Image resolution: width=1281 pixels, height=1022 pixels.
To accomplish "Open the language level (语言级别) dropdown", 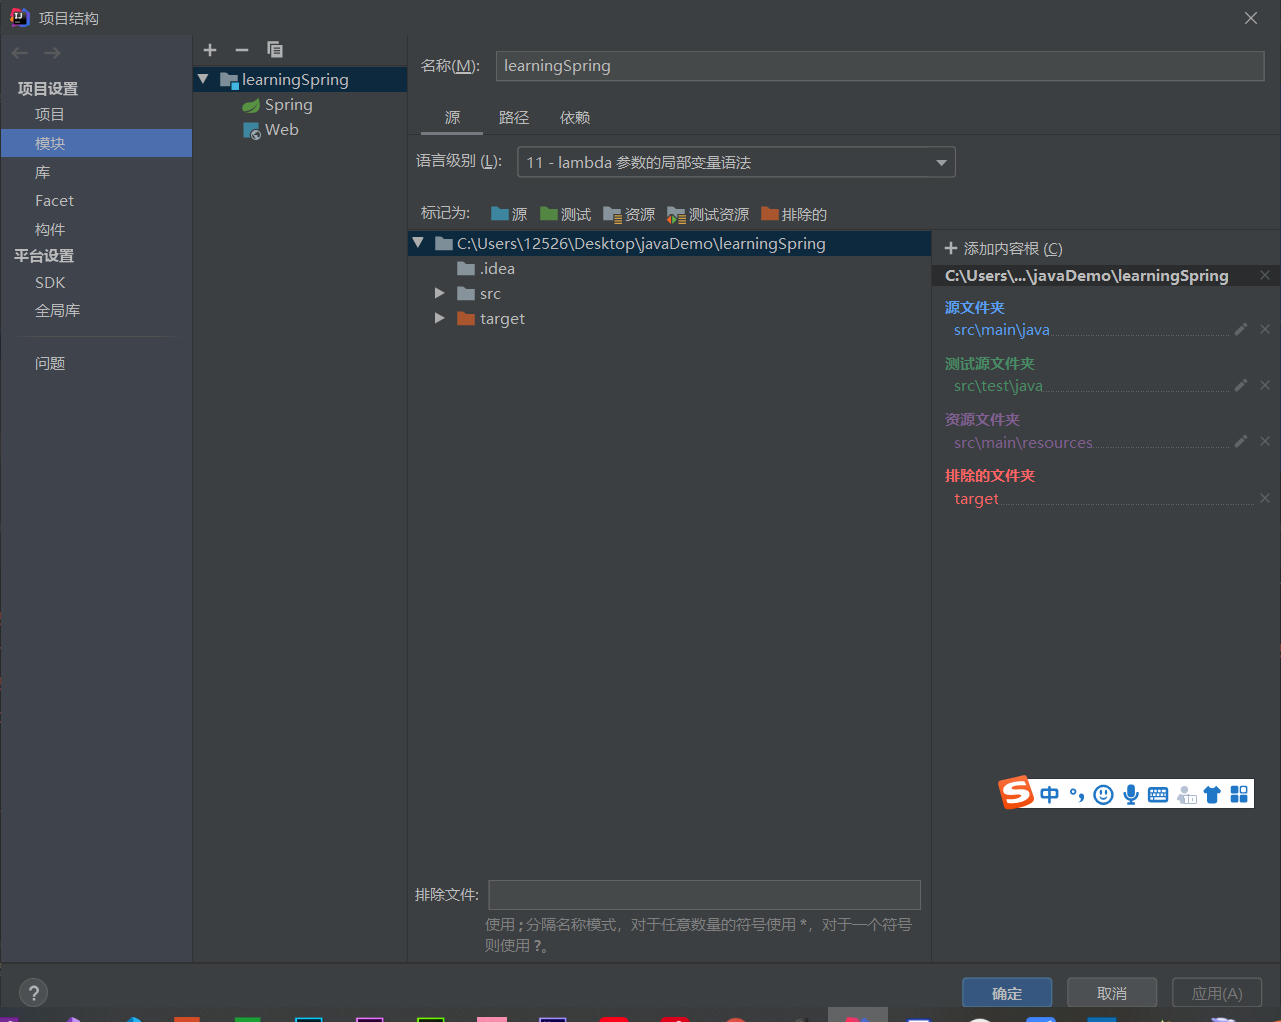I will click(x=736, y=162).
